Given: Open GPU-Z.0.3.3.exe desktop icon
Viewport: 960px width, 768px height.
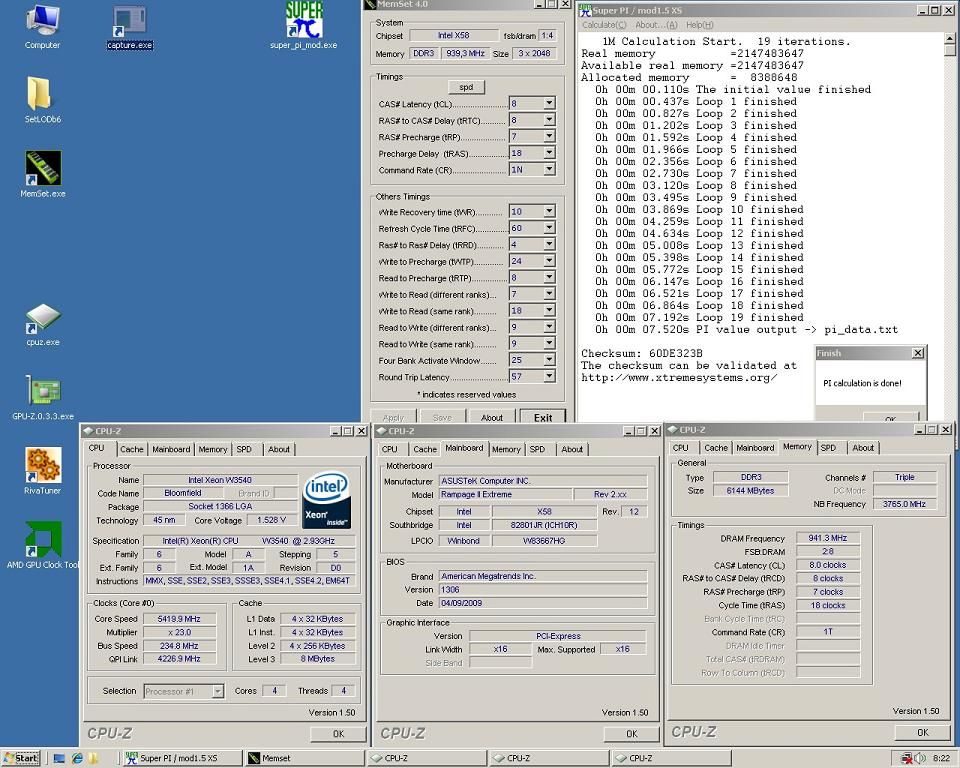Looking at the screenshot, I should [x=42, y=398].
